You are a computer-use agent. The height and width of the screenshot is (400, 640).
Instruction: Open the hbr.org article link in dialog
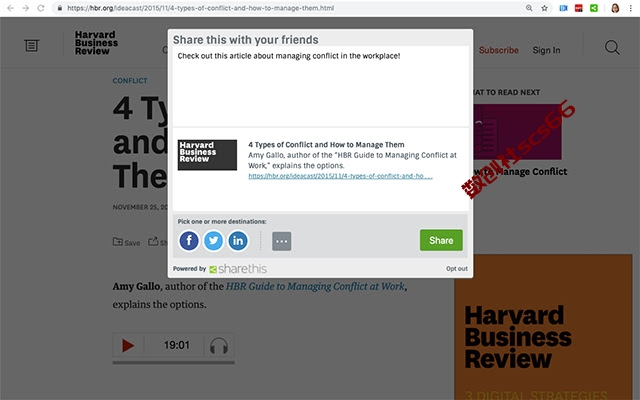[340, 176]
